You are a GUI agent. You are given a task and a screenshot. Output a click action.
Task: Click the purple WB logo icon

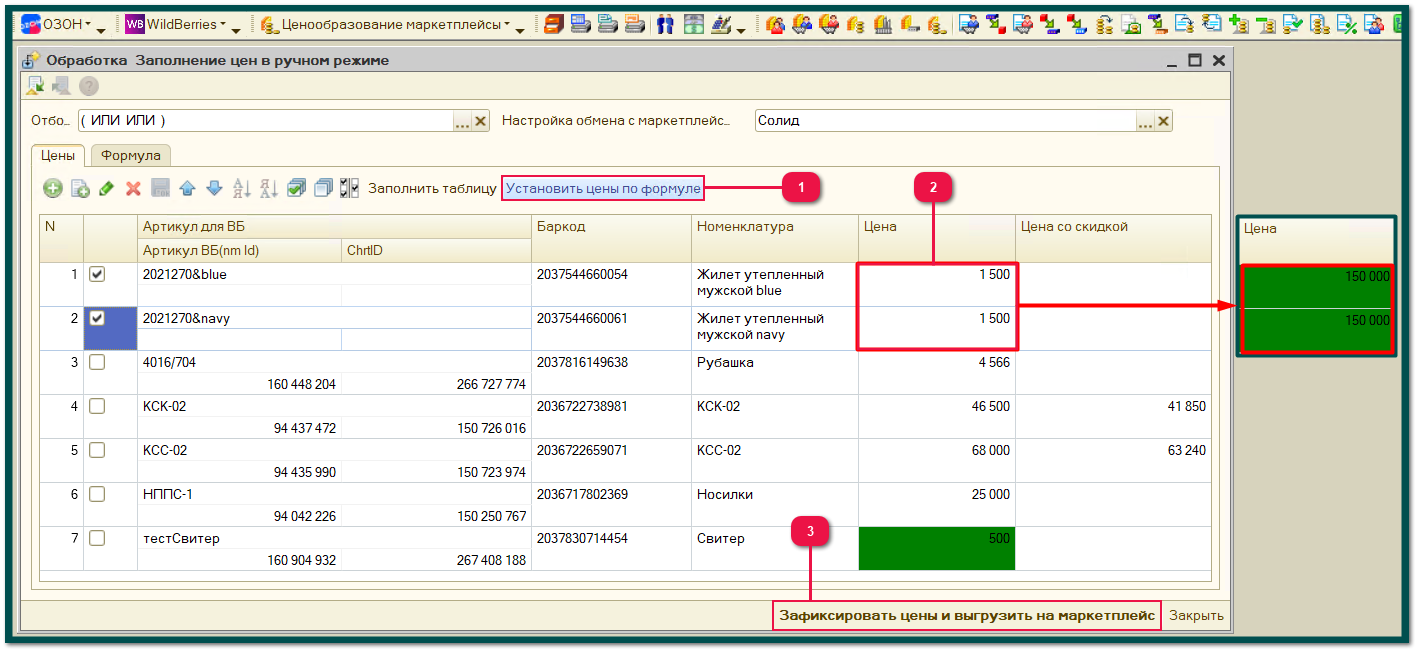135,23
